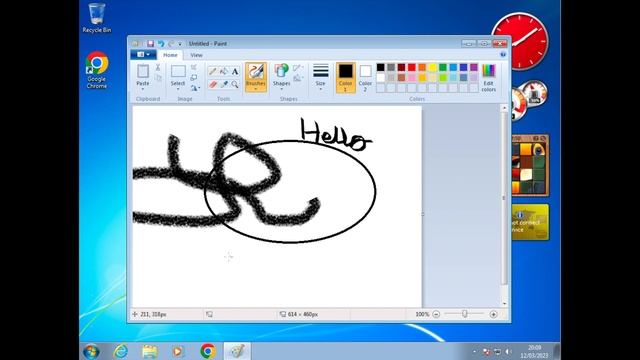The width and height of the screenshot is (640, 360).
Task: Switch to the Home ribbon tab
Action: [x=170, y=55]
